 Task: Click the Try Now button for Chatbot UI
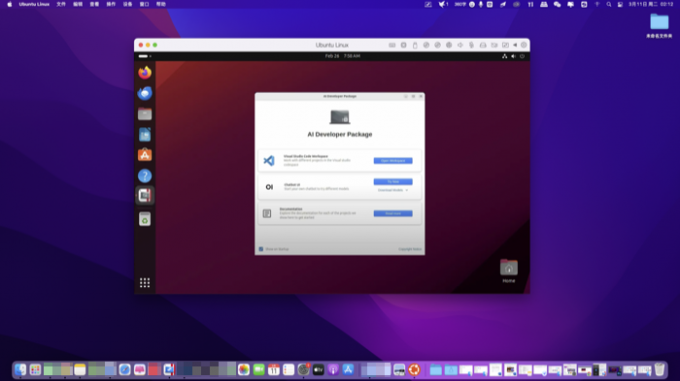(x=393, y=182)
